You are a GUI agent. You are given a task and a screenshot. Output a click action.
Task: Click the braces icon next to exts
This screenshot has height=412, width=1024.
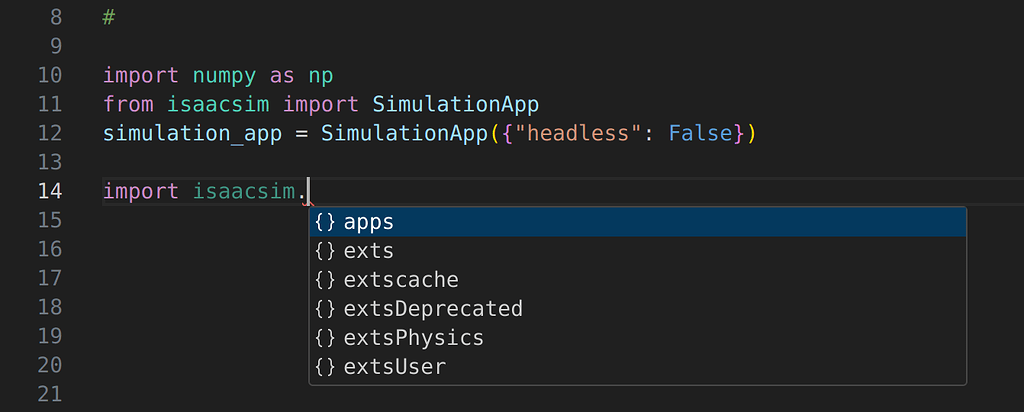325,251
